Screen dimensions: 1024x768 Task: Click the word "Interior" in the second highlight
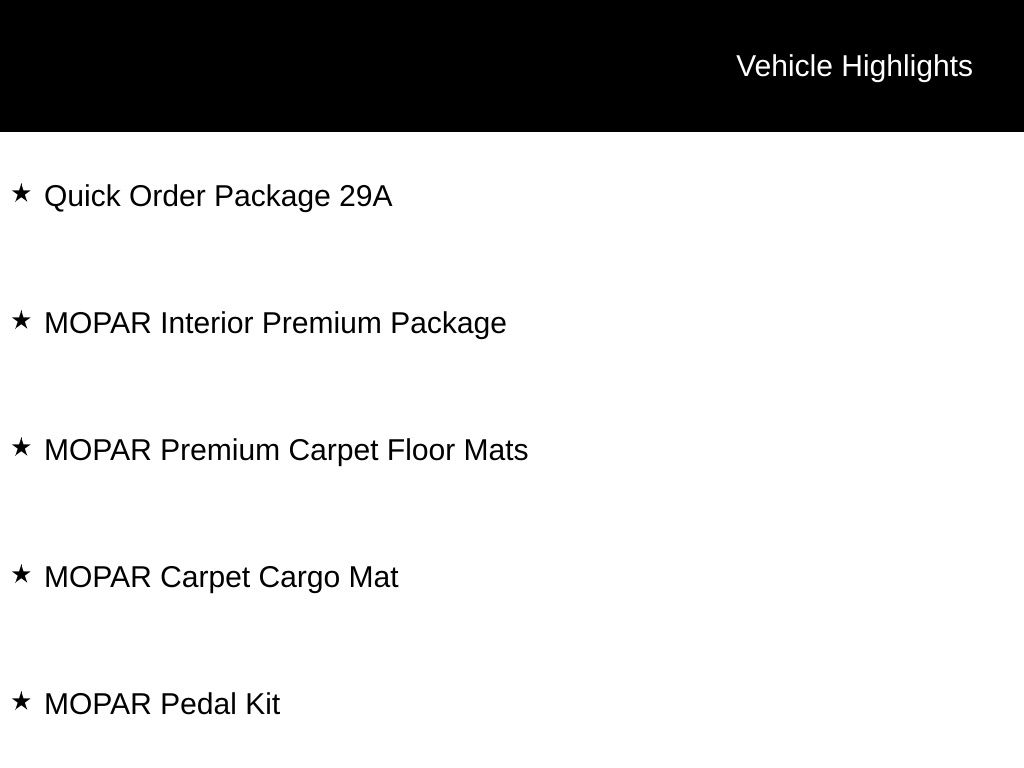206,323
